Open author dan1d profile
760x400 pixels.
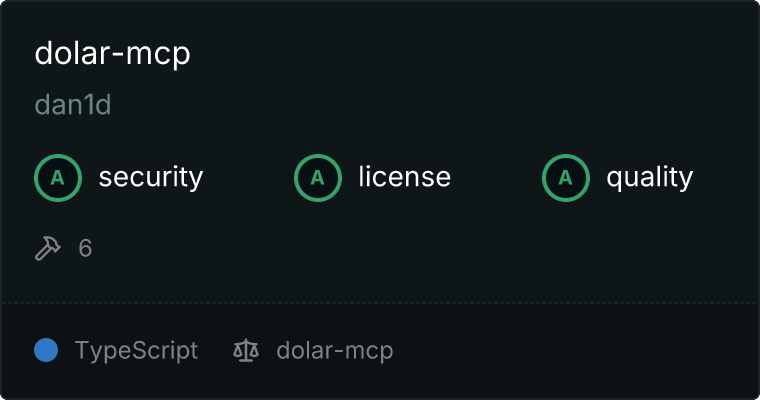click(x=73, y=105)
